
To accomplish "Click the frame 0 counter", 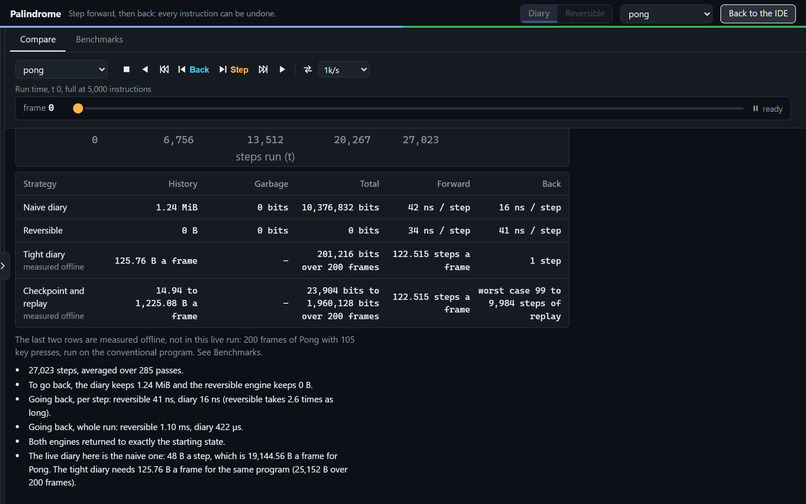I will [x=39, y=108].
